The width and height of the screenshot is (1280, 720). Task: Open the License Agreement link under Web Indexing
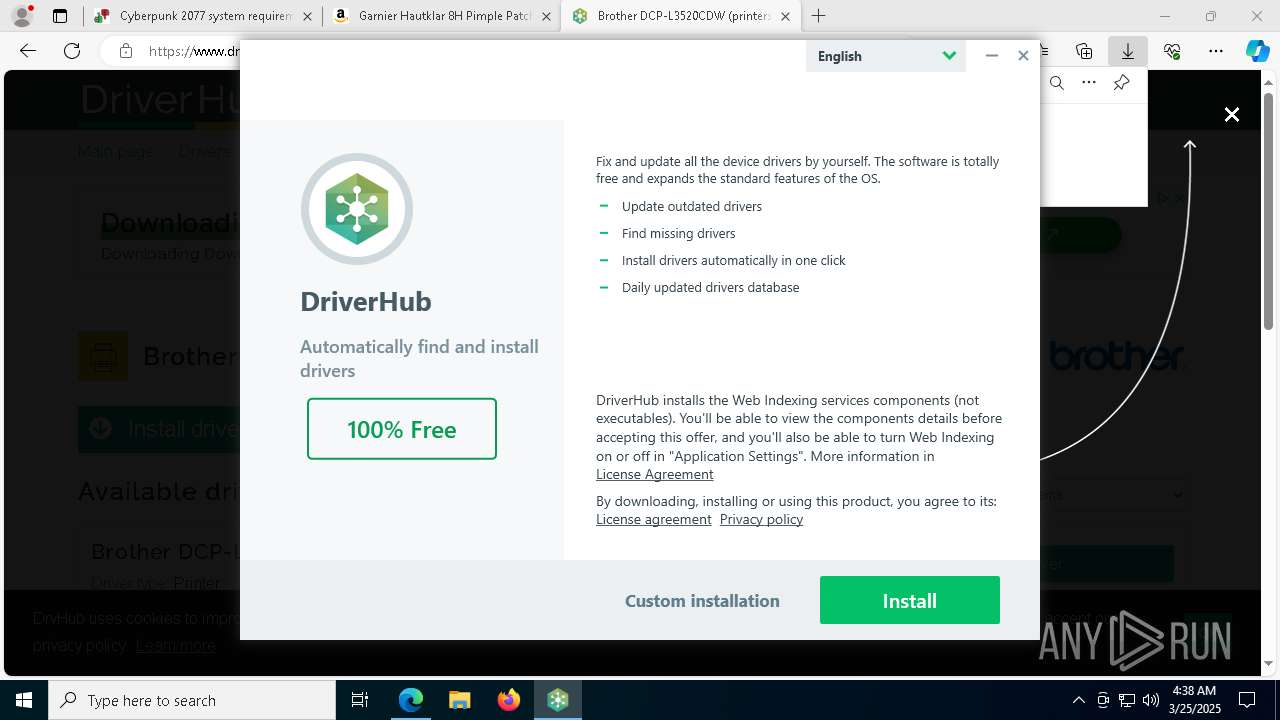[x=654, y=474]
